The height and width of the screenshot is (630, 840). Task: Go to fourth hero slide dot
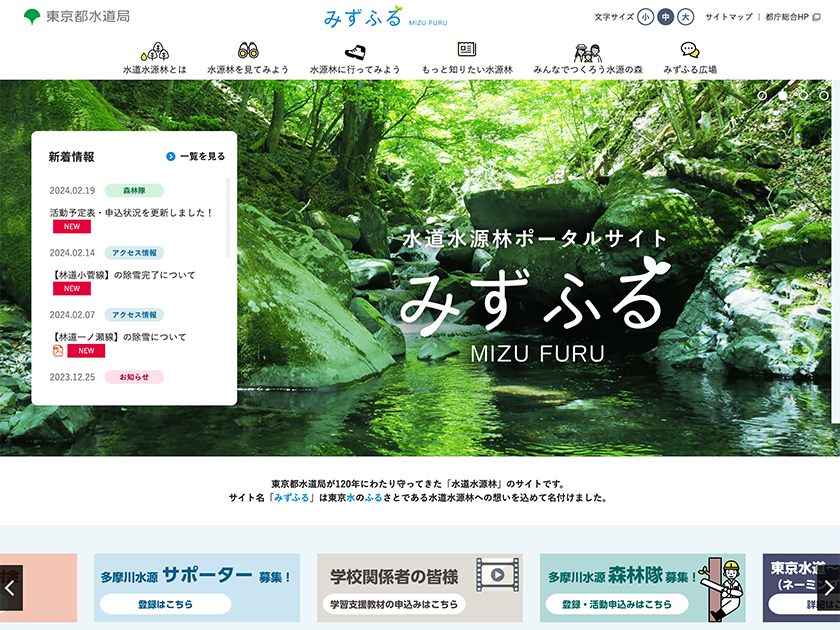coord(824,96)
